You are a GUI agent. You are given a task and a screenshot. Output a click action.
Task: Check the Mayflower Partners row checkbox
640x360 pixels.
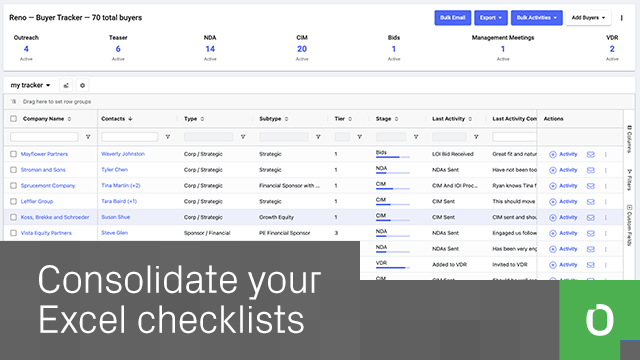tap(13, 154)
